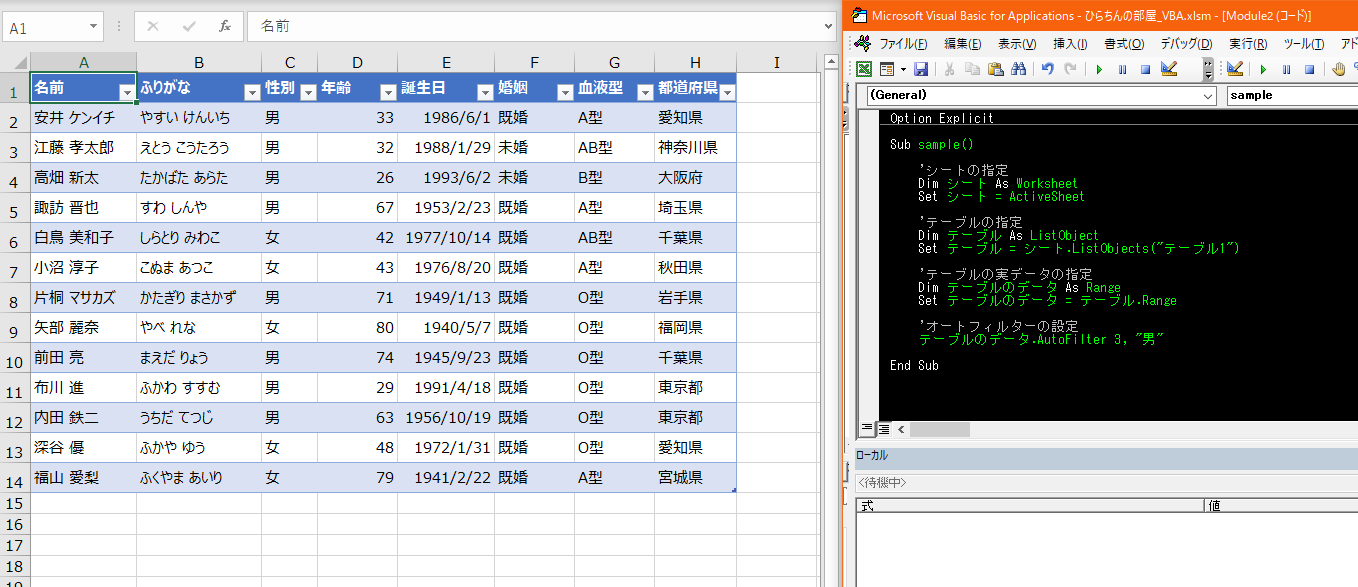Run the macro with the Standard toolbar green play button
Screen dimensions: 1358x587
1099,69
